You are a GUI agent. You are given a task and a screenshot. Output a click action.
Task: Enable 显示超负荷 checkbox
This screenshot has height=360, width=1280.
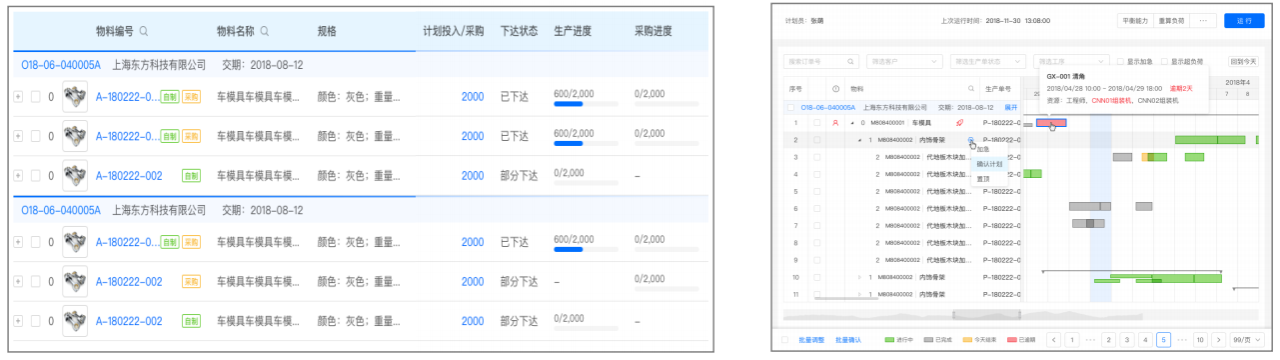click(1164, 61)
